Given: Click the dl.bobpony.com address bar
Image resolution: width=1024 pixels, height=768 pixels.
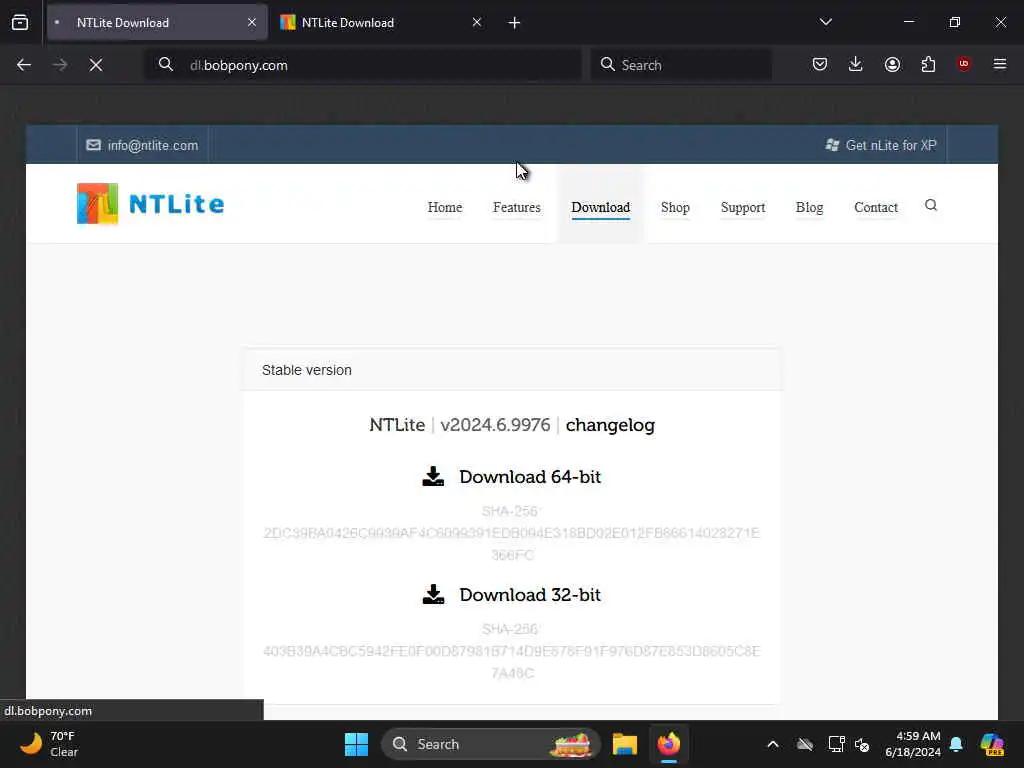Looking at the screenshot, I should 362,65.
